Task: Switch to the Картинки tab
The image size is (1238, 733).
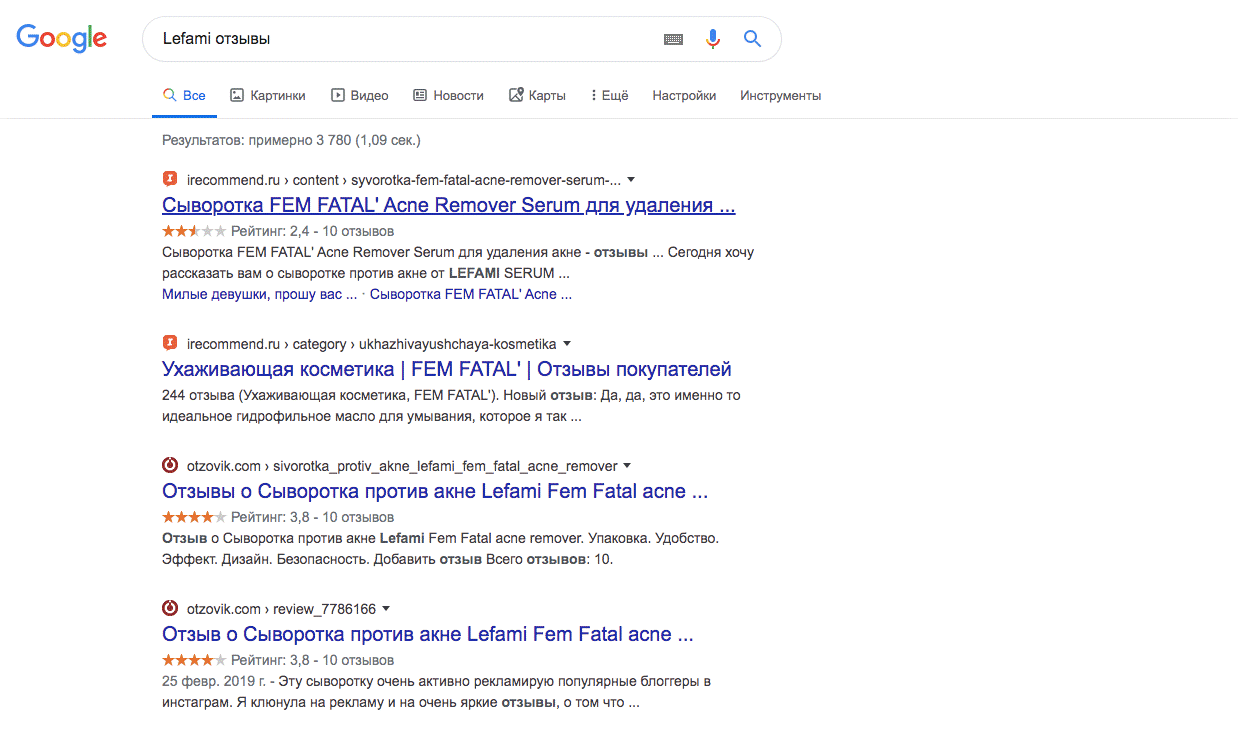Action: coord(267,95)
